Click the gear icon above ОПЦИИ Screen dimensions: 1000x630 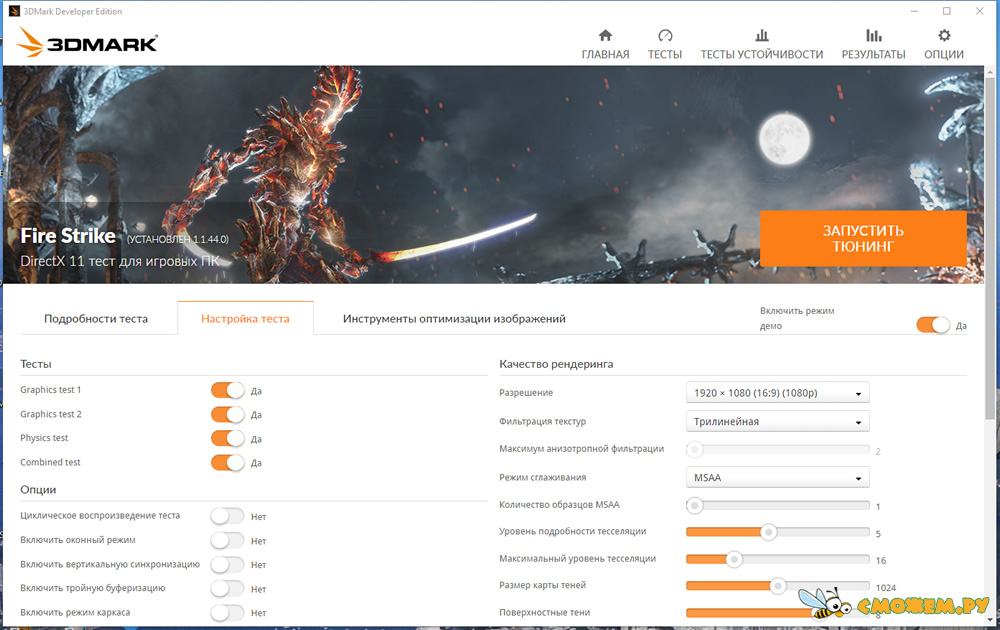click(944, 35)
